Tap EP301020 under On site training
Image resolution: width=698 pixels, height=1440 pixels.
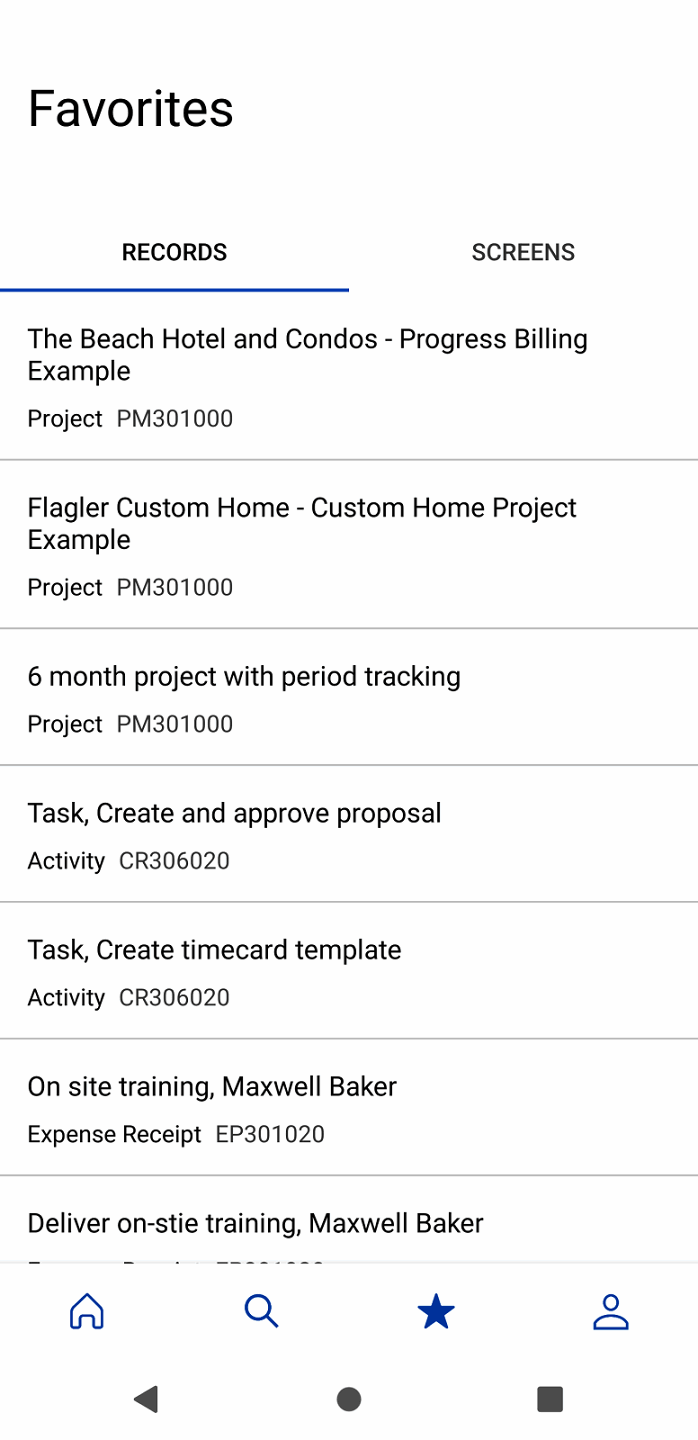[x=270, y=1135]
